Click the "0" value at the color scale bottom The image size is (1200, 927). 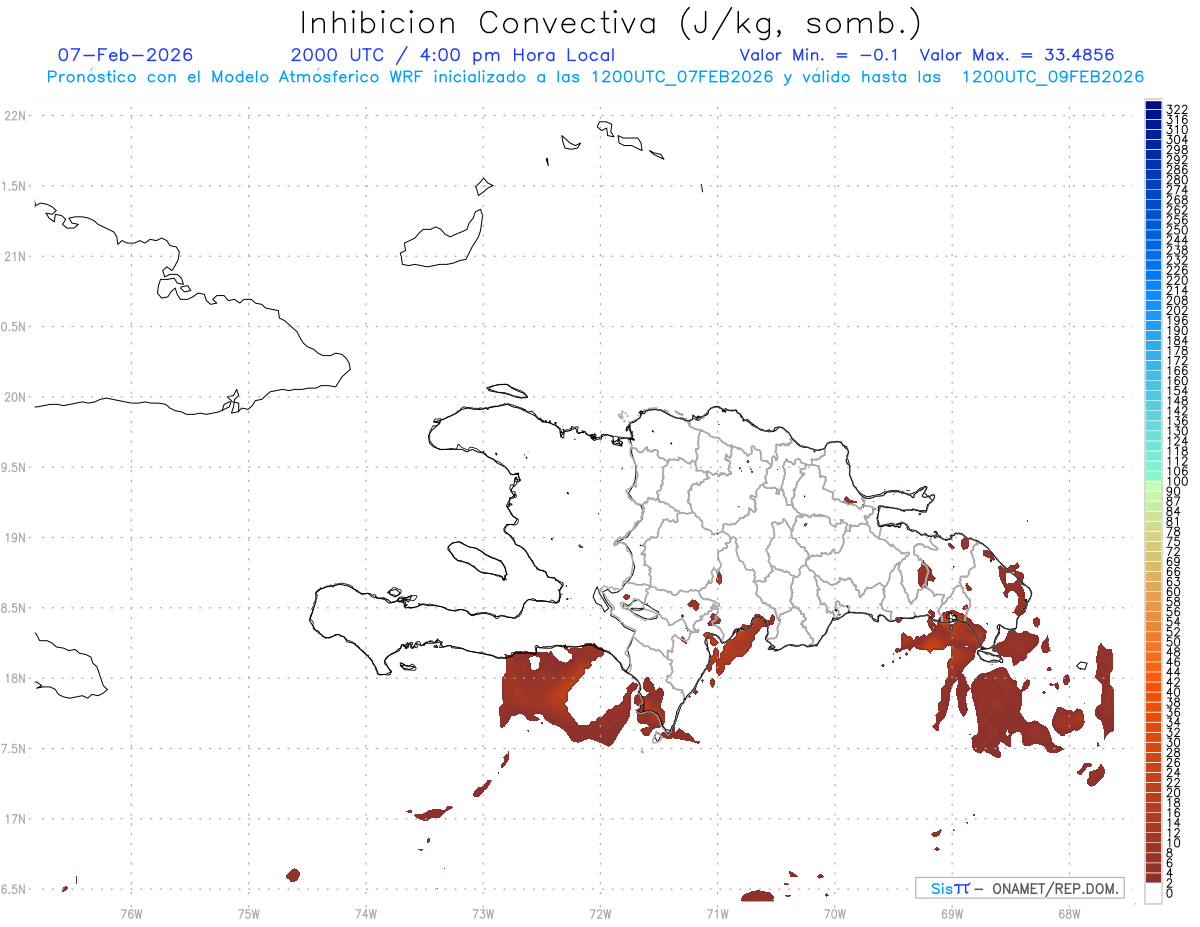pos(1170,892)
